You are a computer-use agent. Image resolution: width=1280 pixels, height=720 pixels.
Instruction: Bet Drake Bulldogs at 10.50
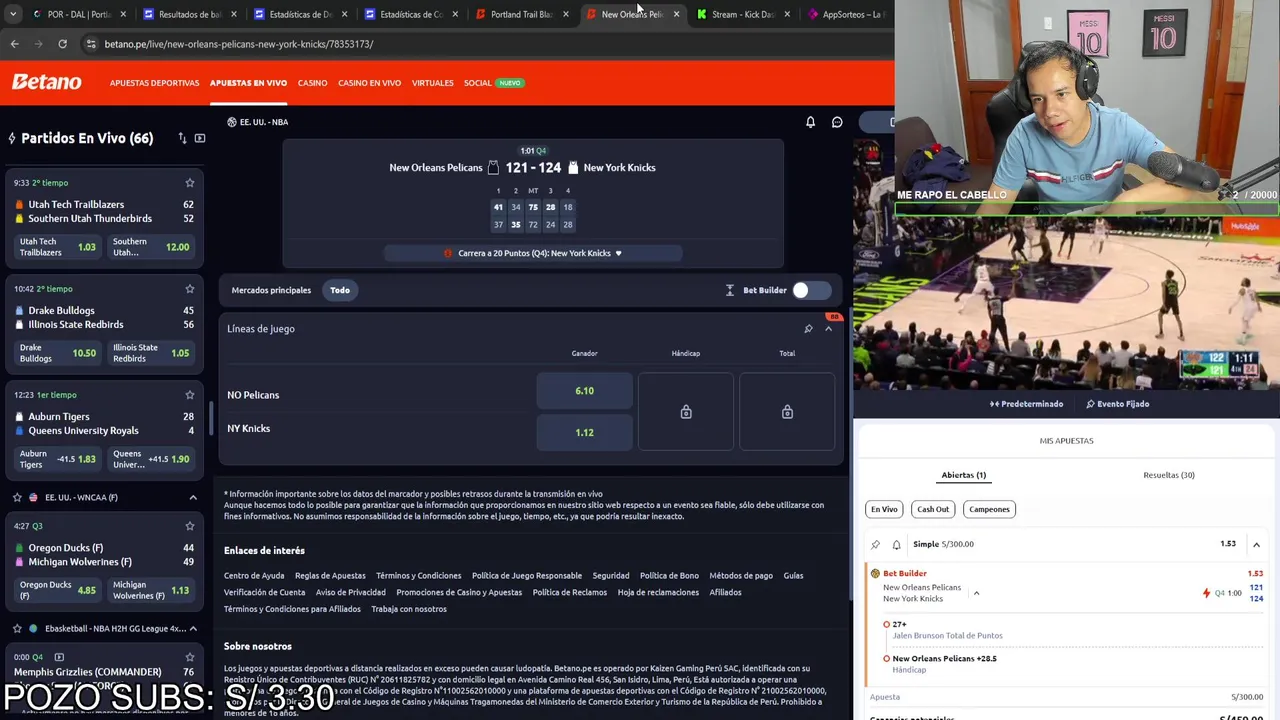57,353
